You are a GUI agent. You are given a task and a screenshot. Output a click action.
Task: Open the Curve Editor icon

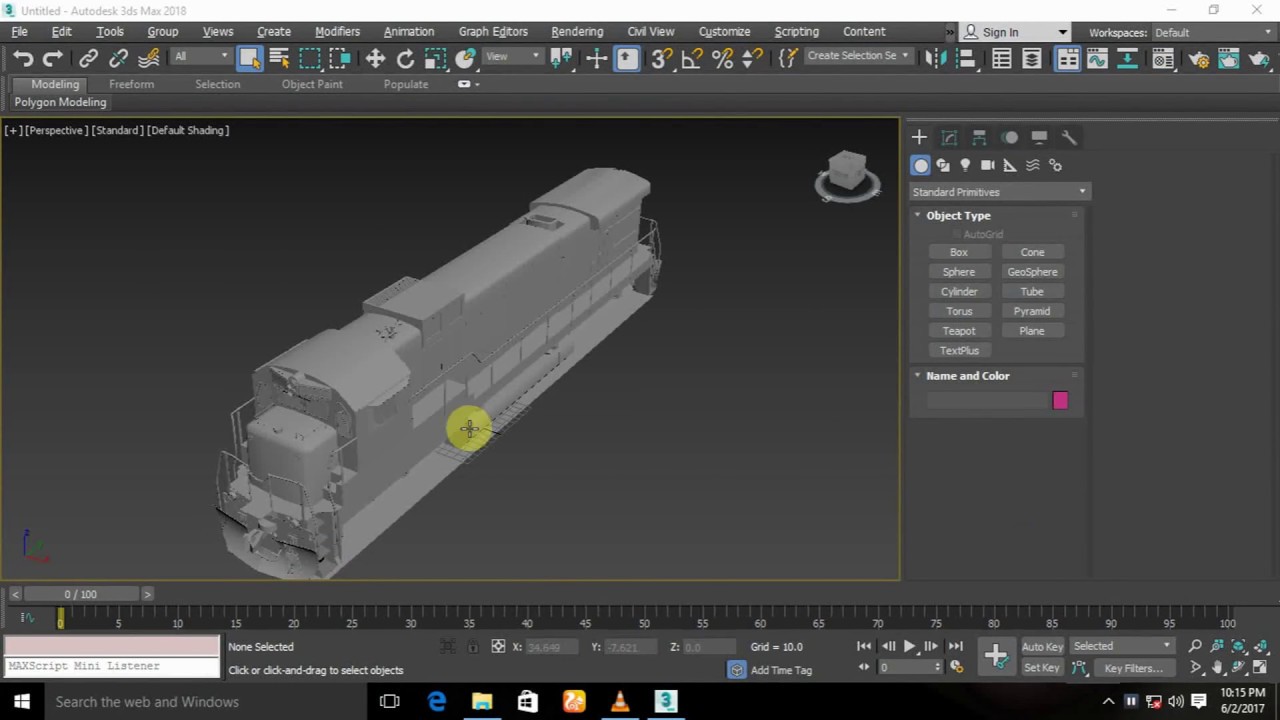coord(1098,59)
